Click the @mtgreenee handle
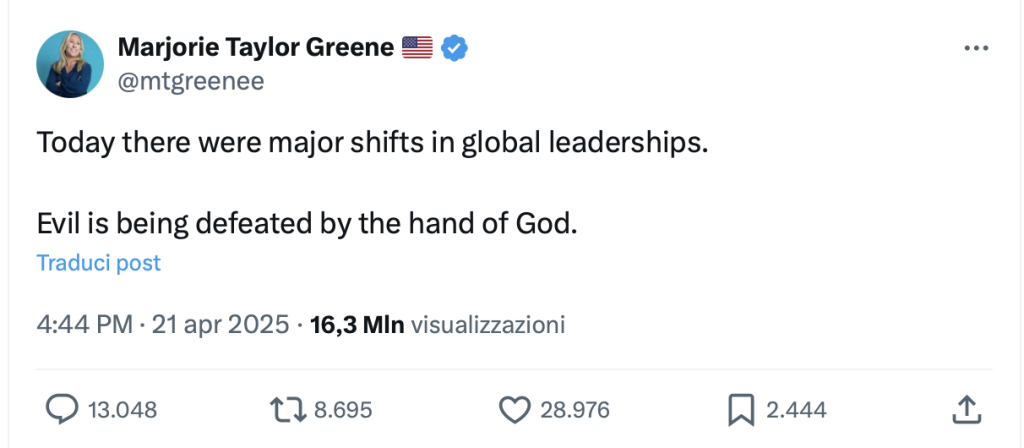The image size is (1024, 448). coord(190,82)
